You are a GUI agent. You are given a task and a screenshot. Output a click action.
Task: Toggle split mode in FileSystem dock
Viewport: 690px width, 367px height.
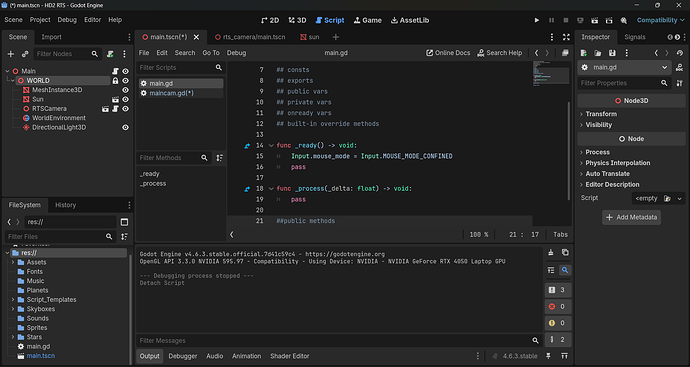coord(125,222)
